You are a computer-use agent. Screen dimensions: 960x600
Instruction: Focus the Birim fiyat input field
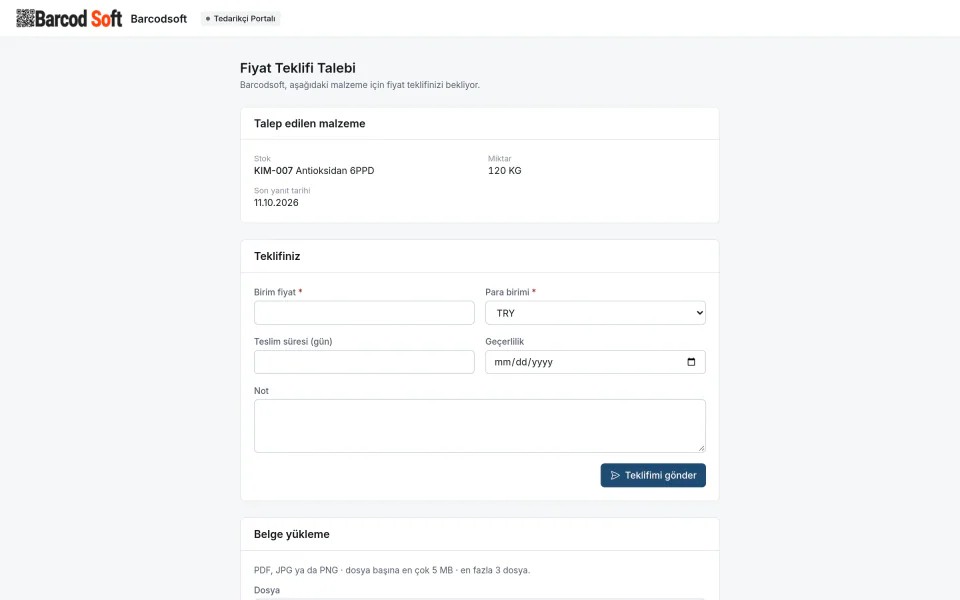[x=364, y=313]
